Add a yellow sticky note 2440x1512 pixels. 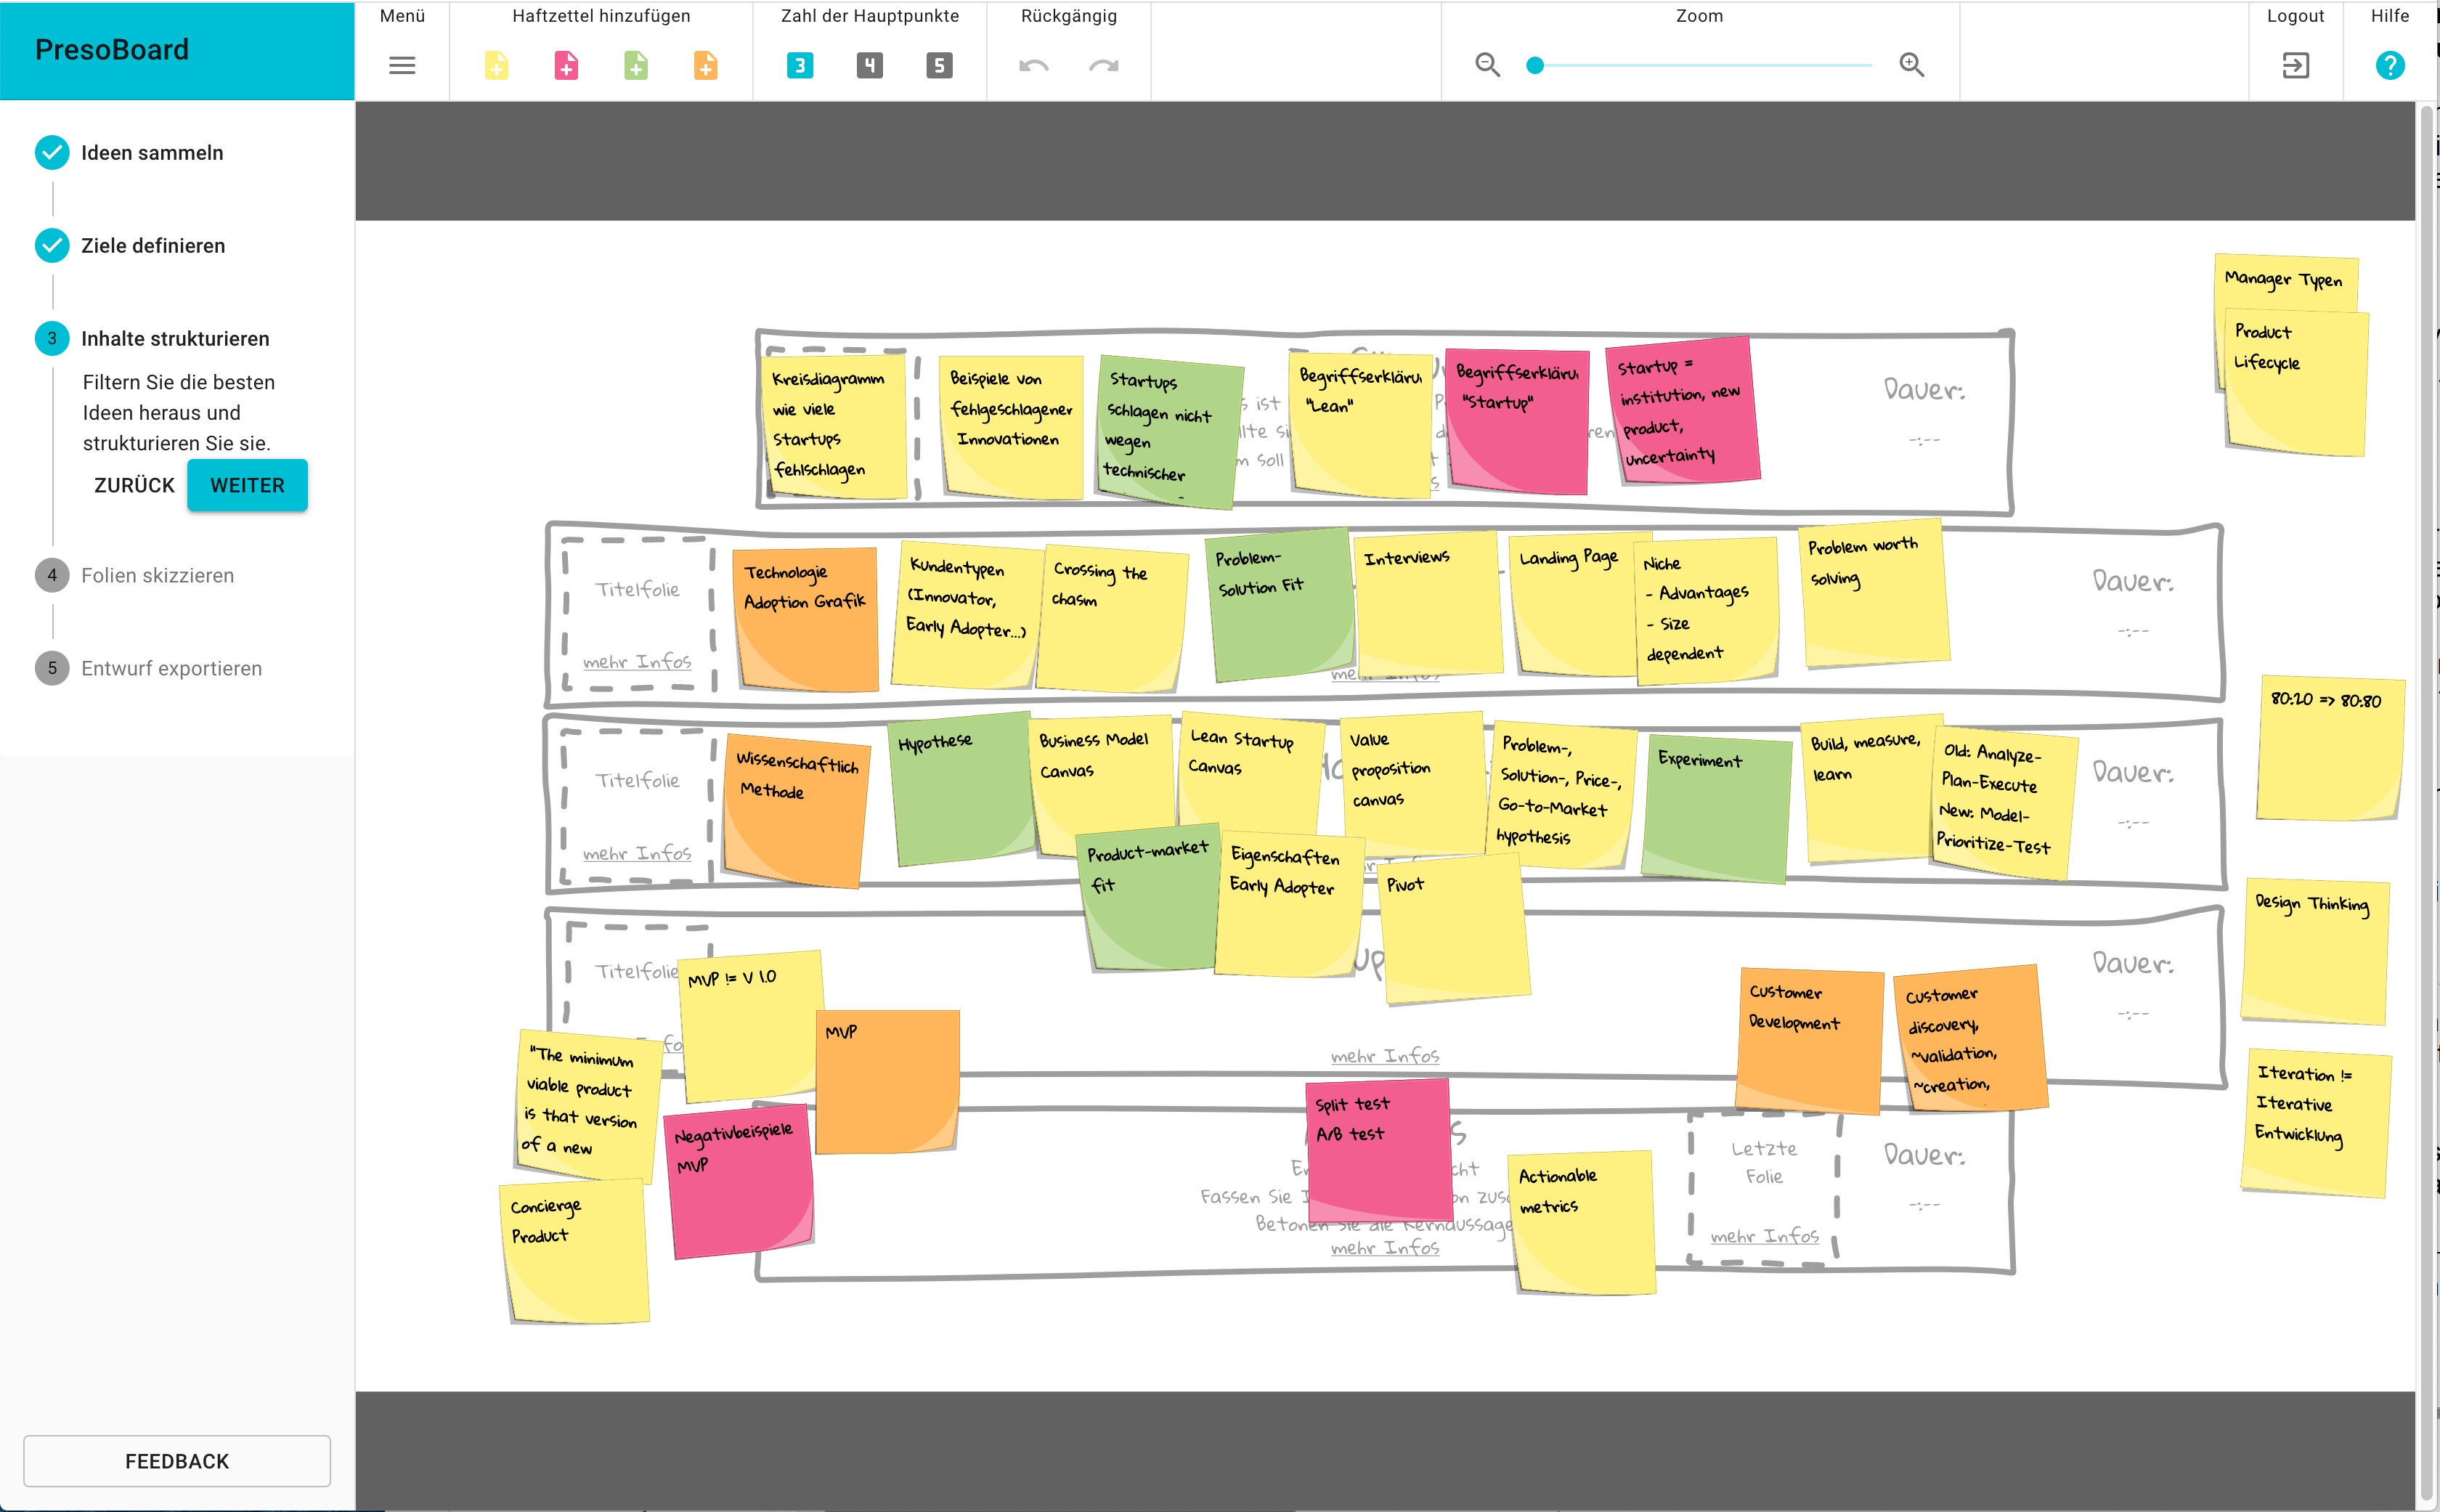pos(497,65)
